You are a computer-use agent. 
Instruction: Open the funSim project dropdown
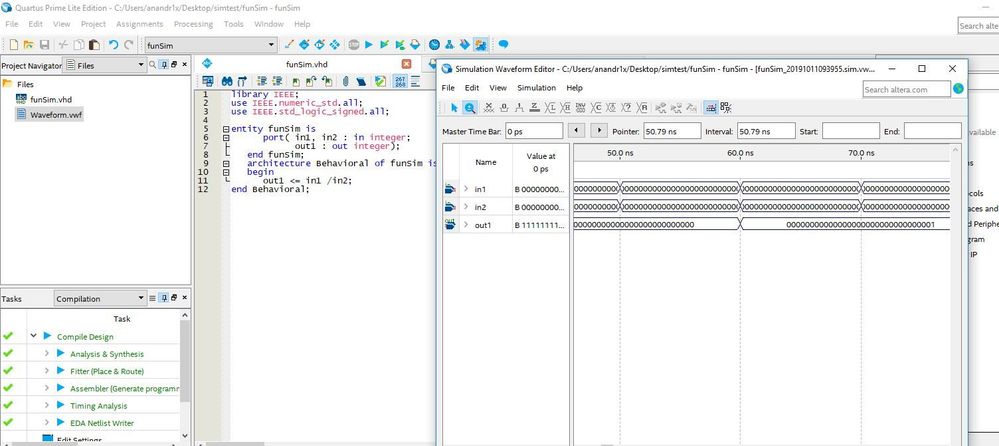point(271,45)
